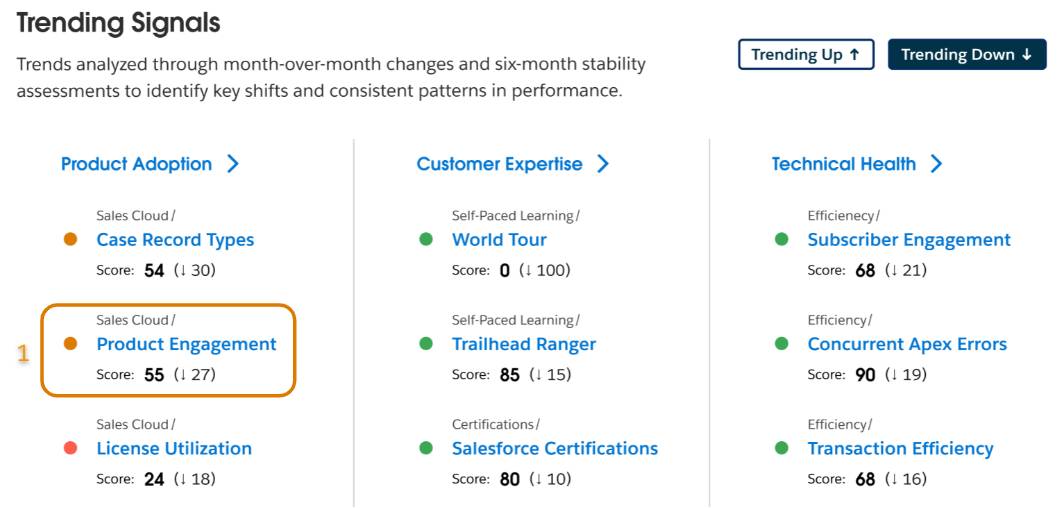This screenshot has width=1059, height=508.
Task: Open Subscriber Engagement signal
Action: click(x=908, y=240)
